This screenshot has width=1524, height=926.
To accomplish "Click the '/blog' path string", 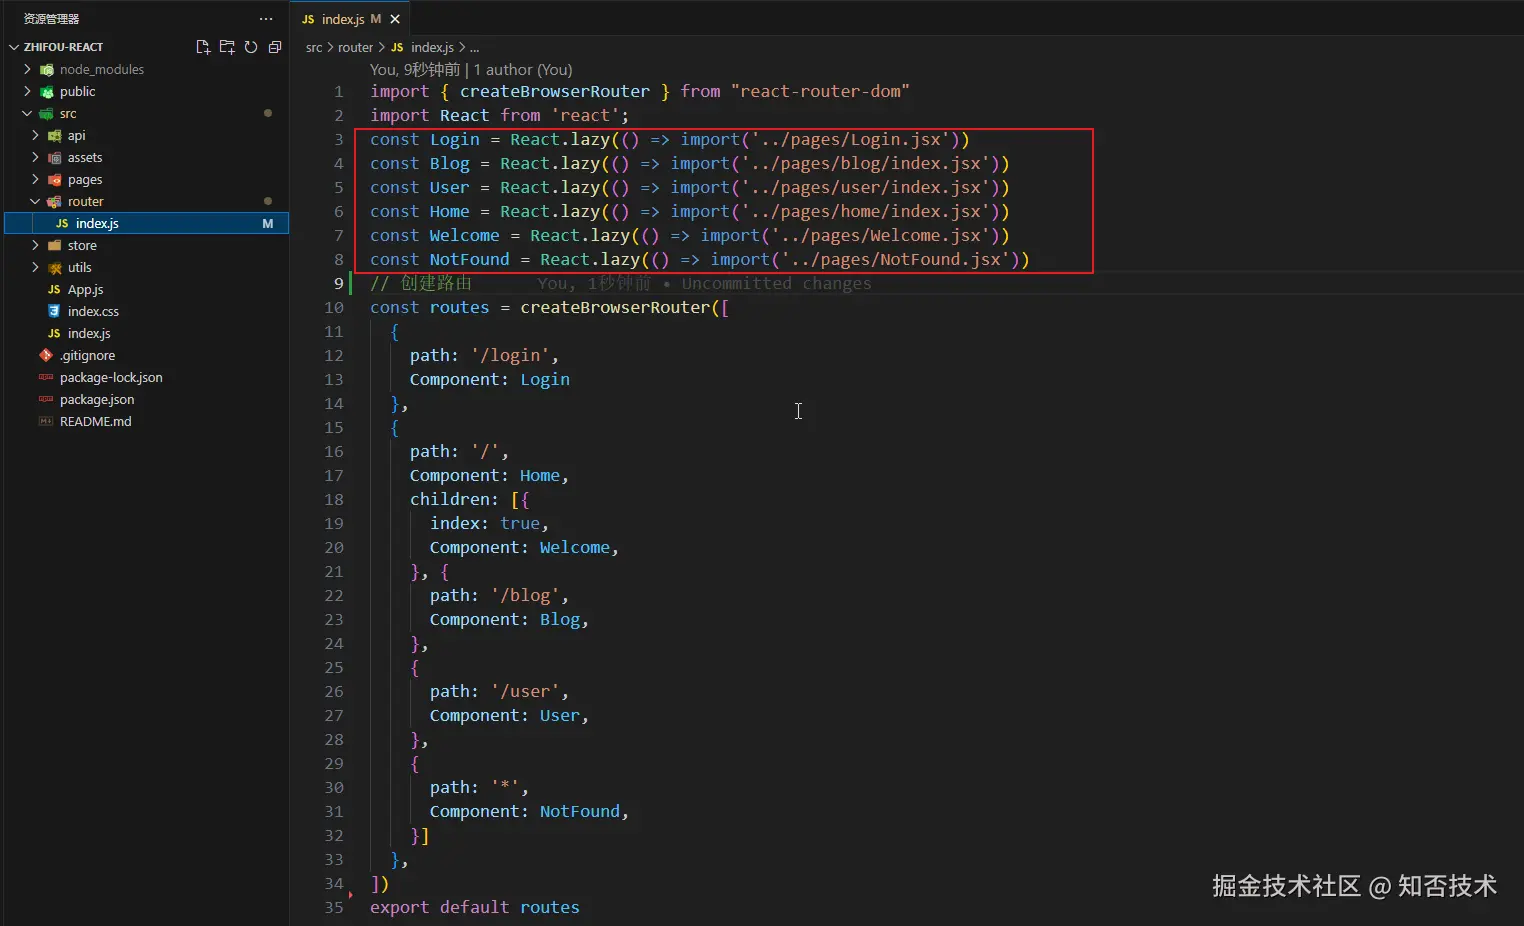I will [525, 595].
